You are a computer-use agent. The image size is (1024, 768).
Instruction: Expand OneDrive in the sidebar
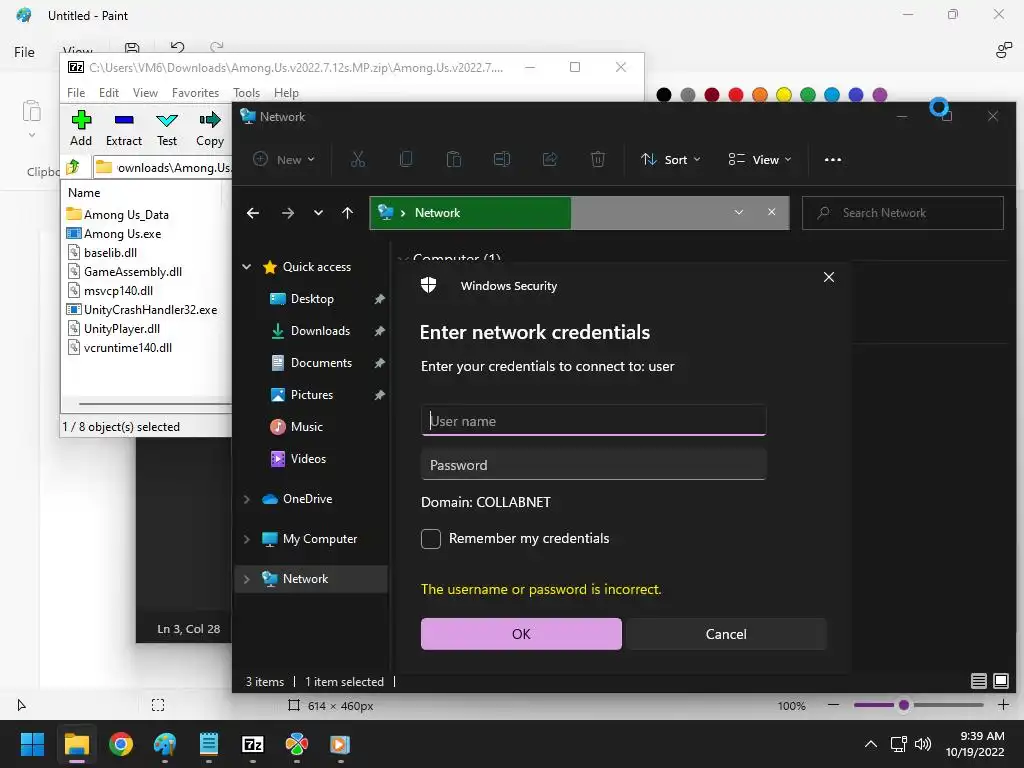[247, 499]
